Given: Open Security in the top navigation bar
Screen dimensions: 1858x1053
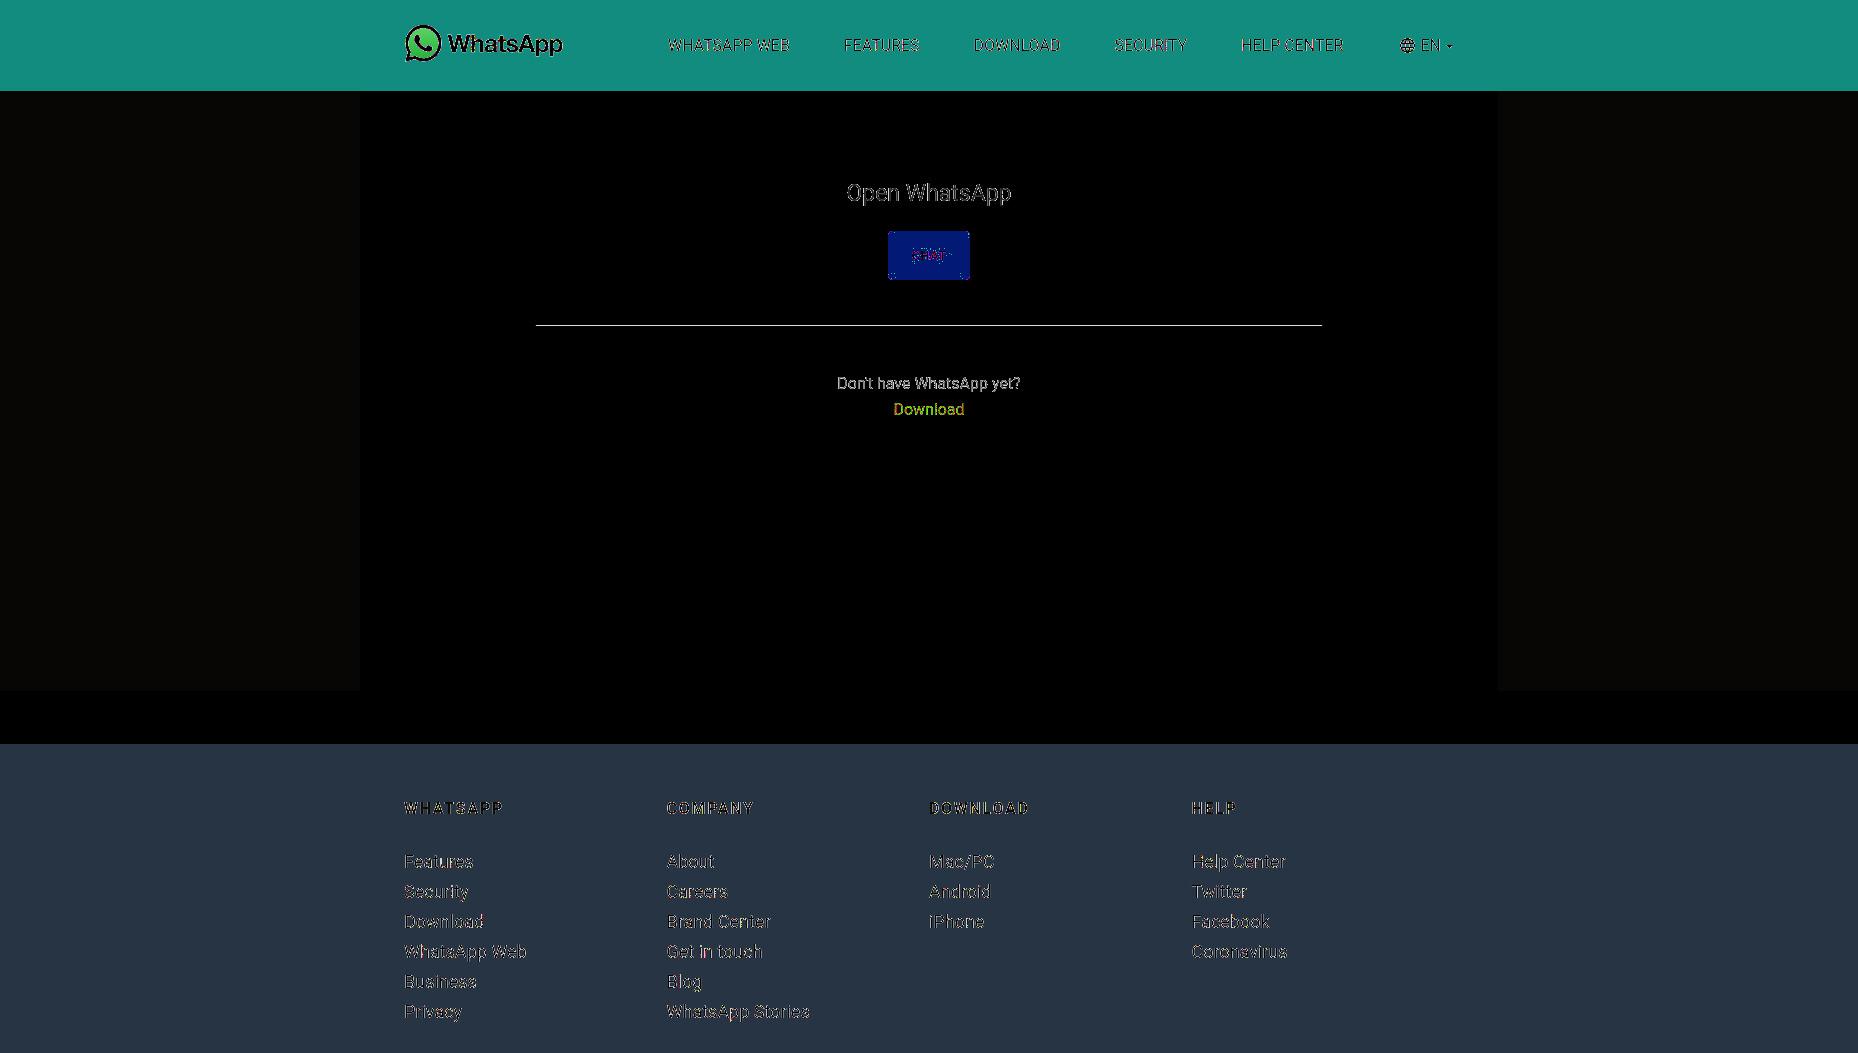Looking at the screenshot, I should pos(1150,45).
